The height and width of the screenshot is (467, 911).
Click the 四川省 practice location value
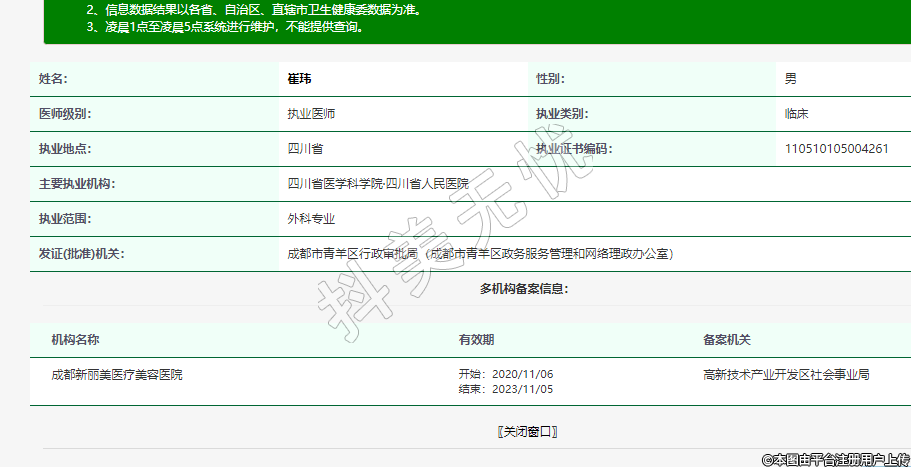tap(305, 149)
